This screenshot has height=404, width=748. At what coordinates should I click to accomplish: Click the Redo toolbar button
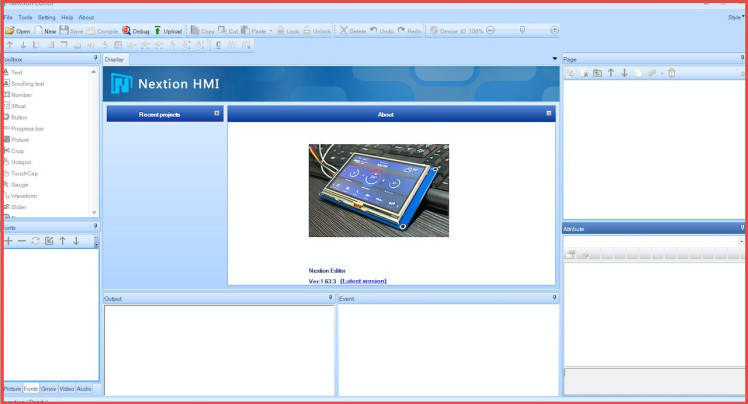(409, 31)
